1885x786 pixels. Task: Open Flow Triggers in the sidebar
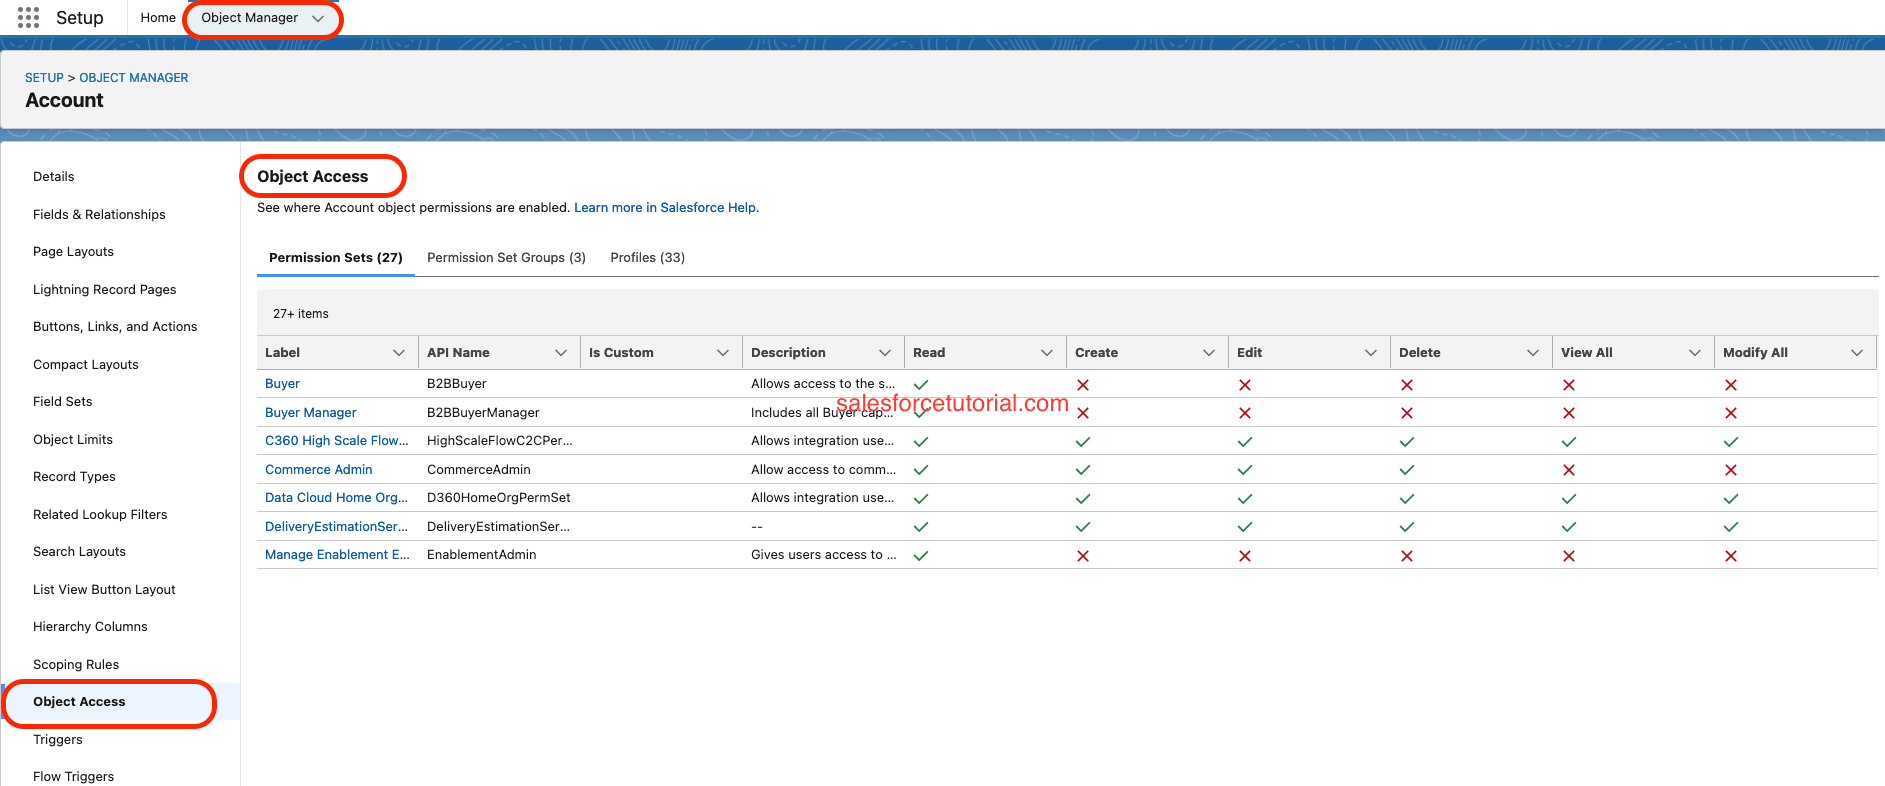point(74,777)
